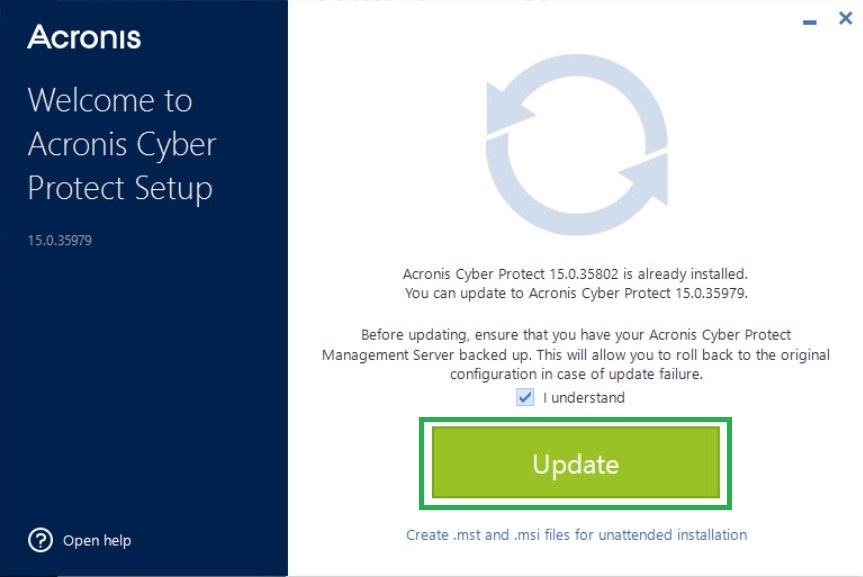The width and height of the screenshot is (863, 577).
Task: Click the update availability message text
Action: pyautogui.click(x=575, y=283)
